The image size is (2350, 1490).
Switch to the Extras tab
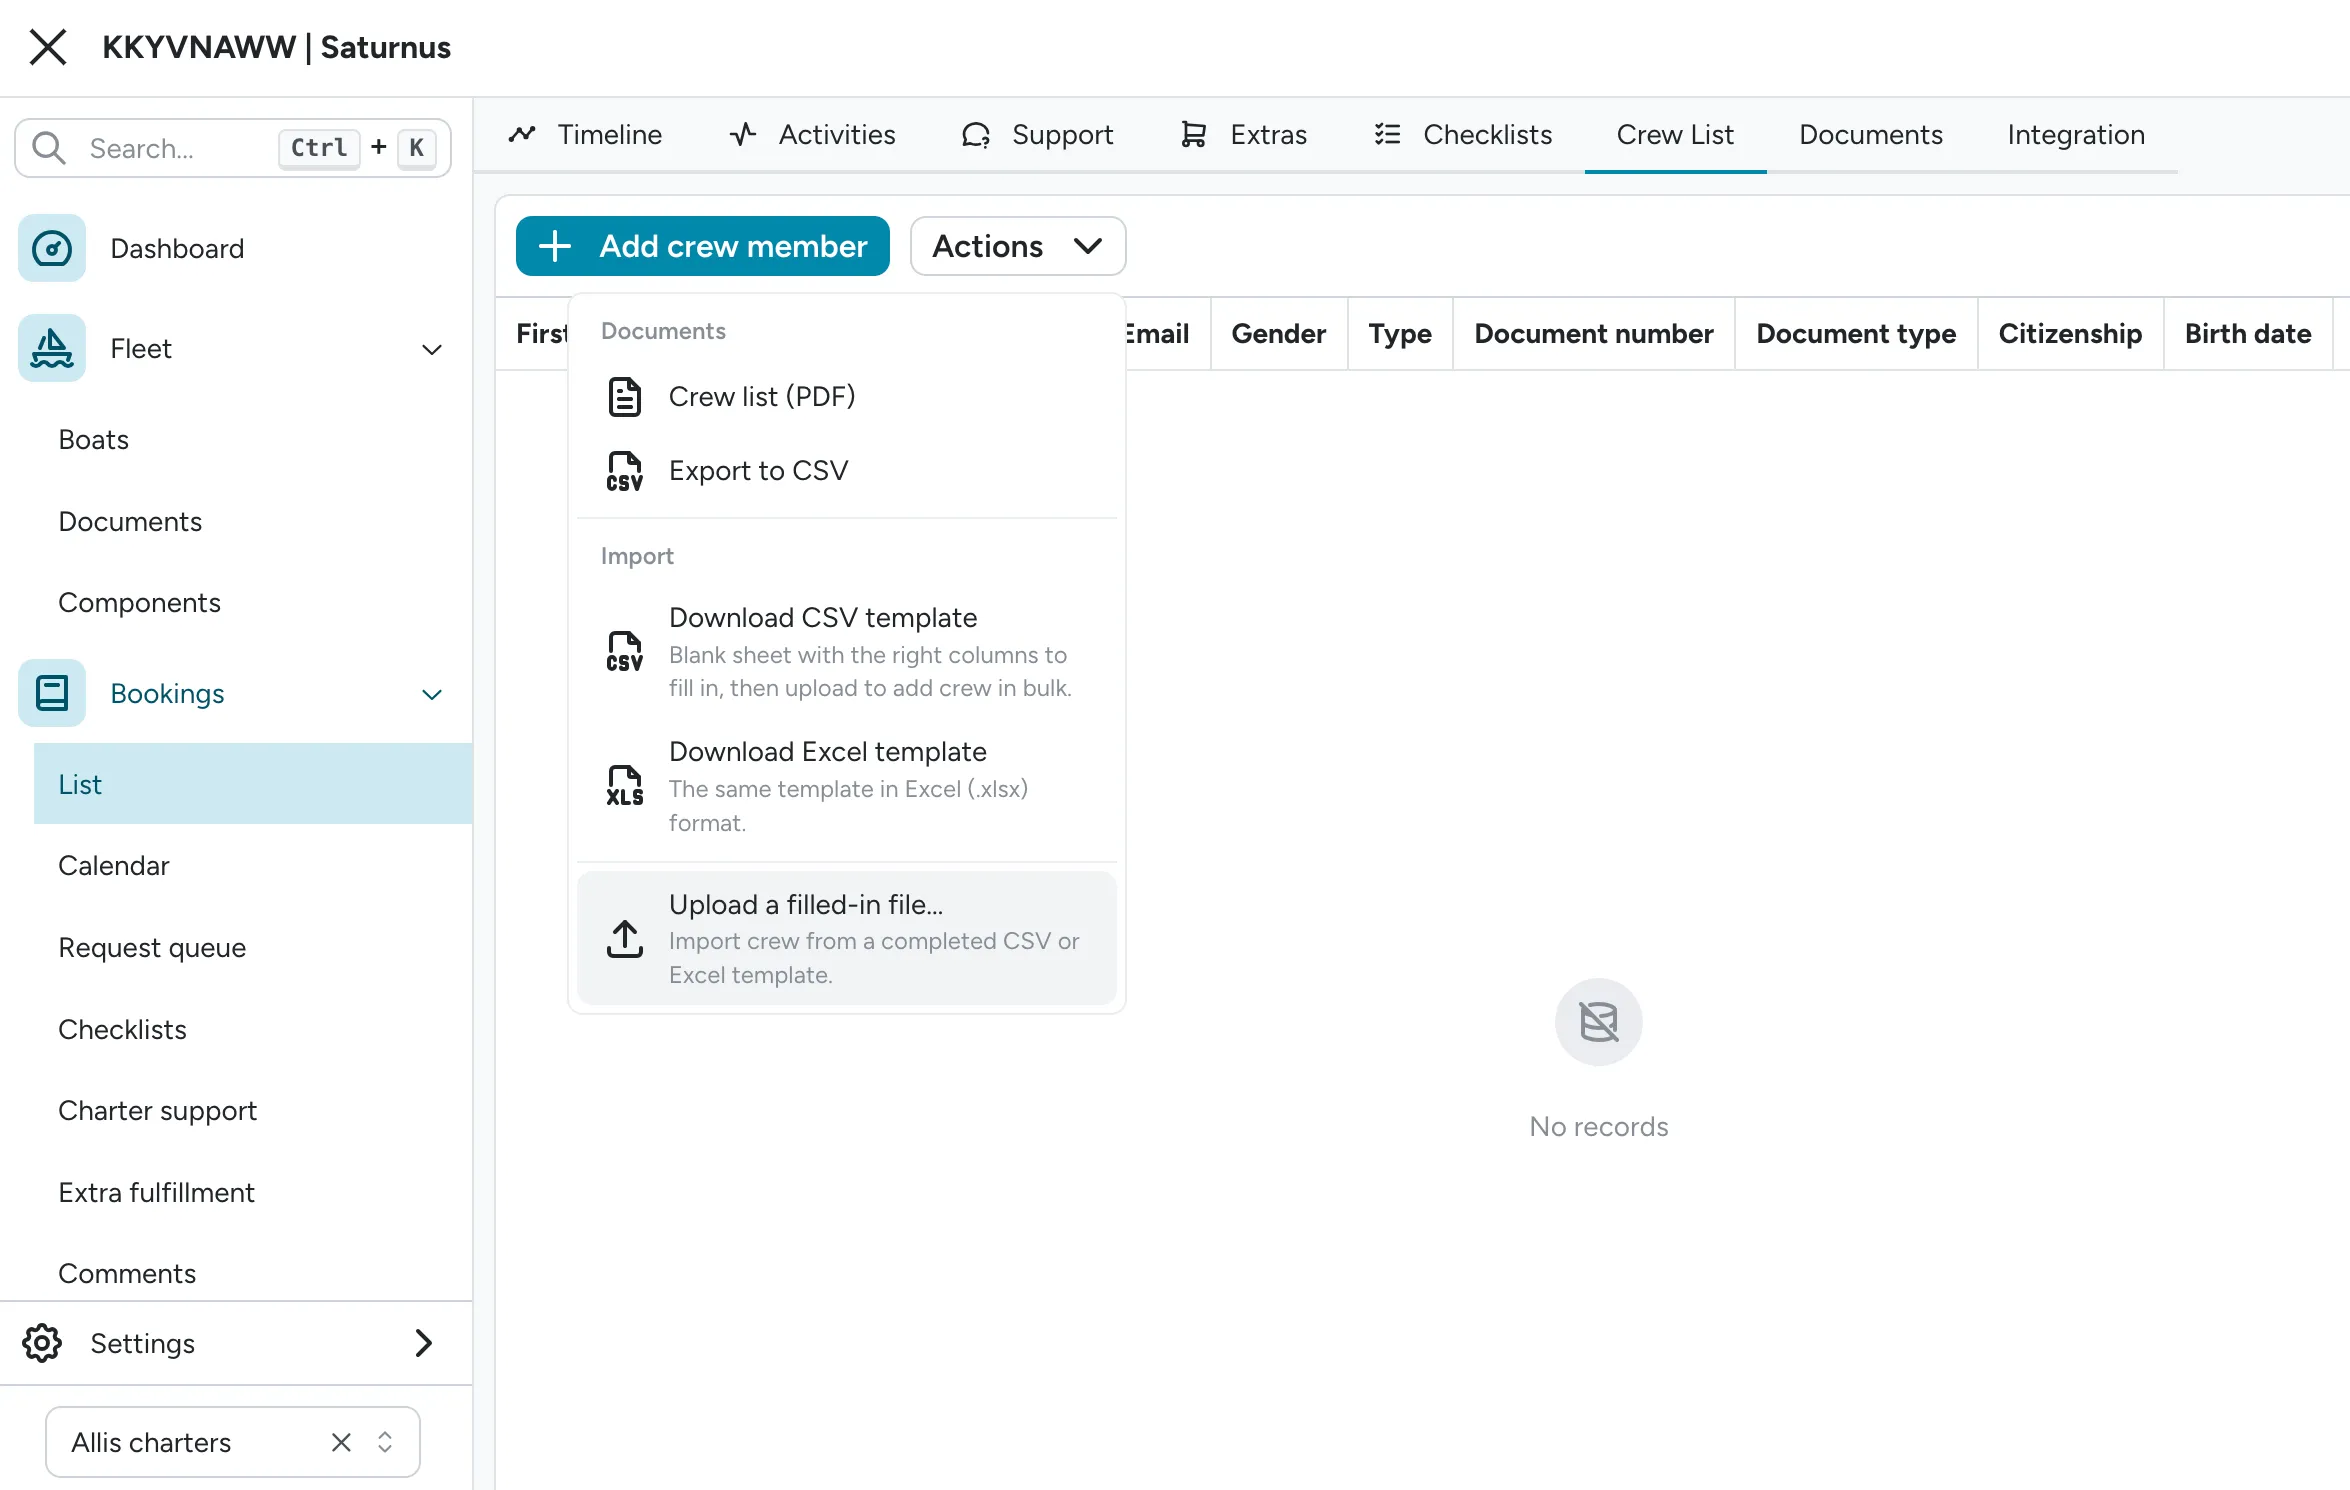(1243, 135)
